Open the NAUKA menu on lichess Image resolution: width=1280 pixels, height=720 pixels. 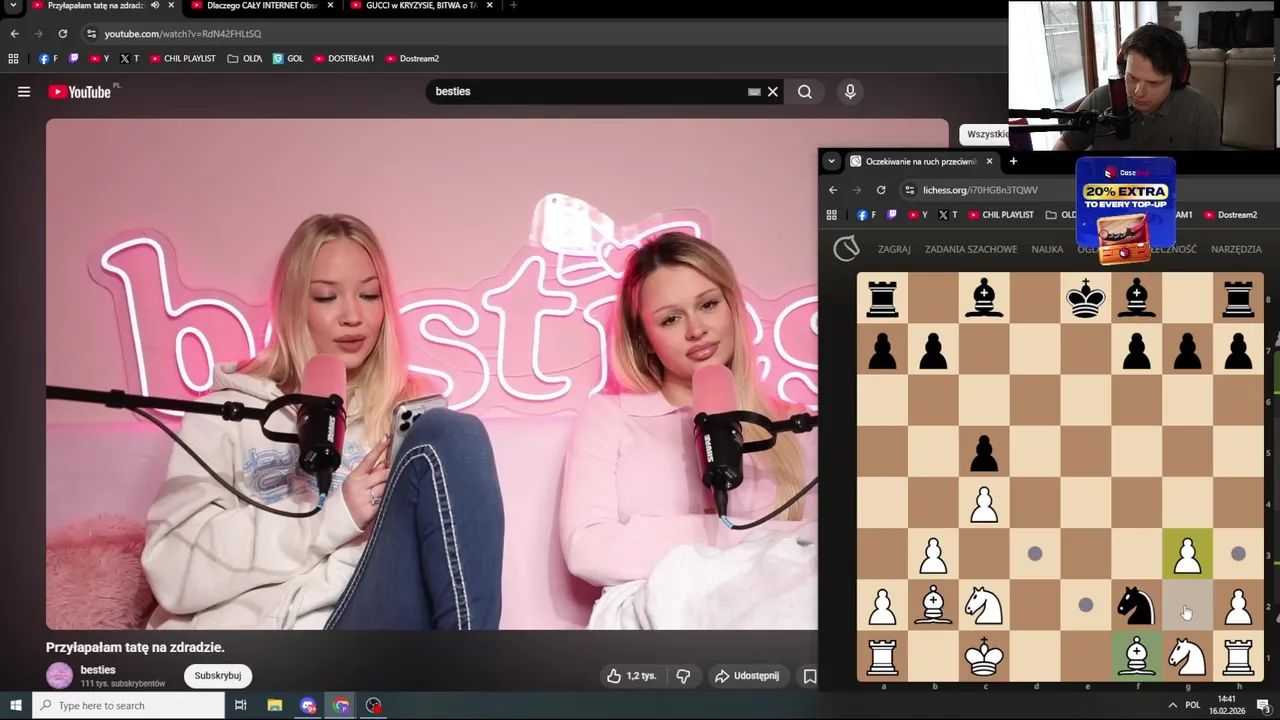(x=1047, y=249)
